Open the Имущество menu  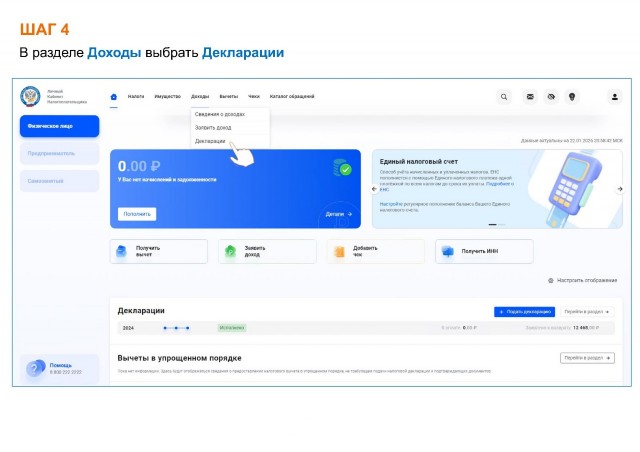click(168, 97)
